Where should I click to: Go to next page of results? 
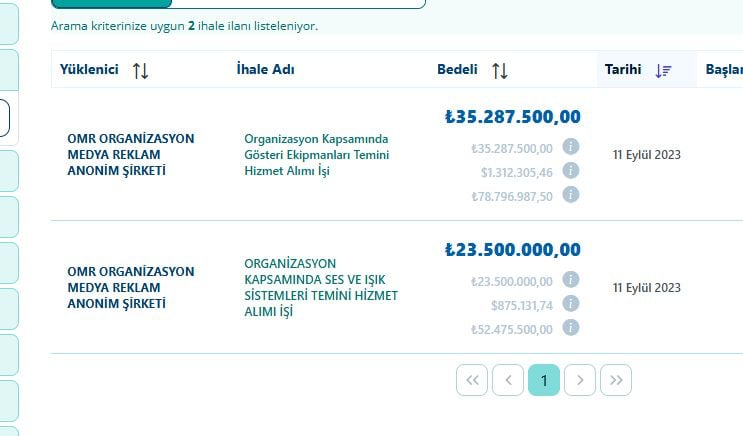(x=580, y=380)
